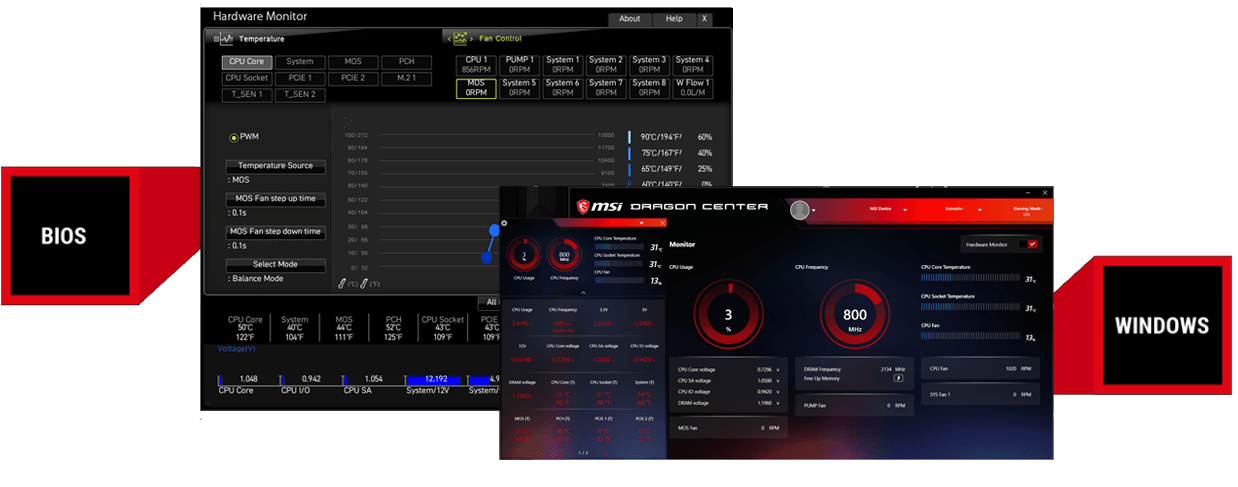Select the CPU Socket temperature sensor
Screen dimensions: 1238x487
click(246, 78)
